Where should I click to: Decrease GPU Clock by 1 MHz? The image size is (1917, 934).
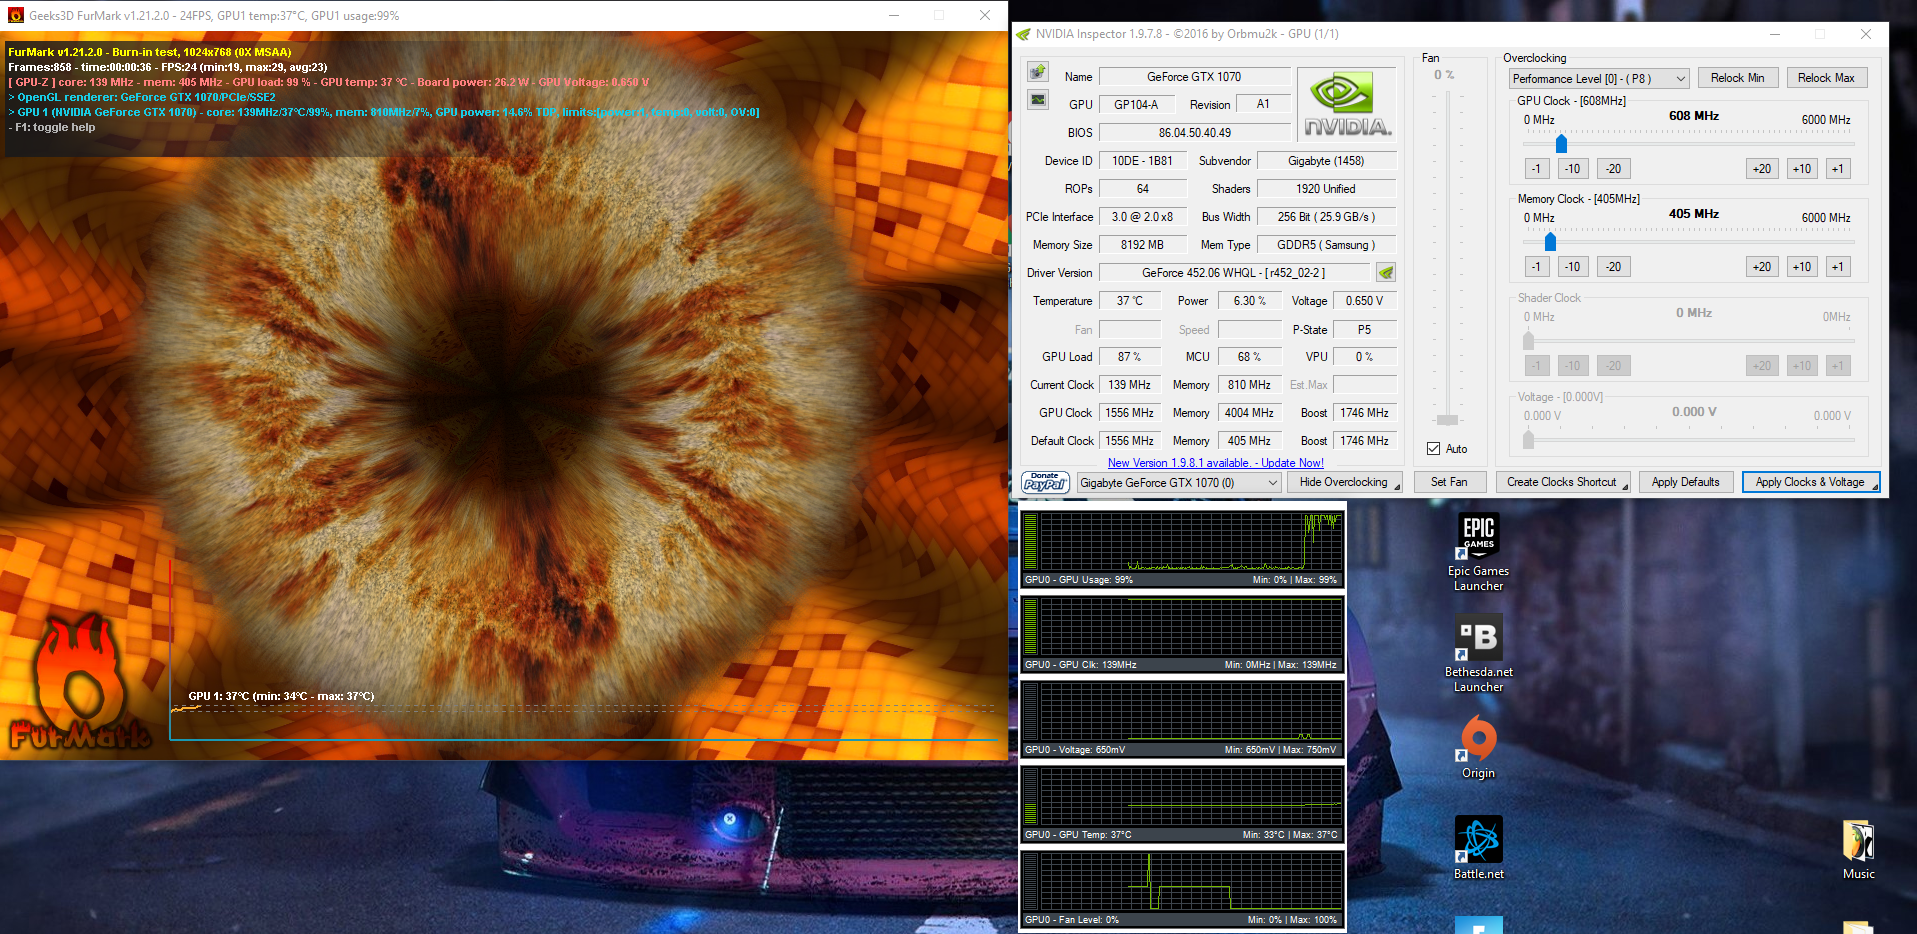click(x=1537, y=169)
